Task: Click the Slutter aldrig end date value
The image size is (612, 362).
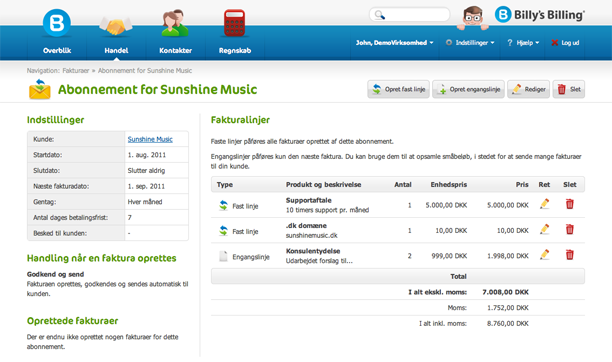Action: 146,171
